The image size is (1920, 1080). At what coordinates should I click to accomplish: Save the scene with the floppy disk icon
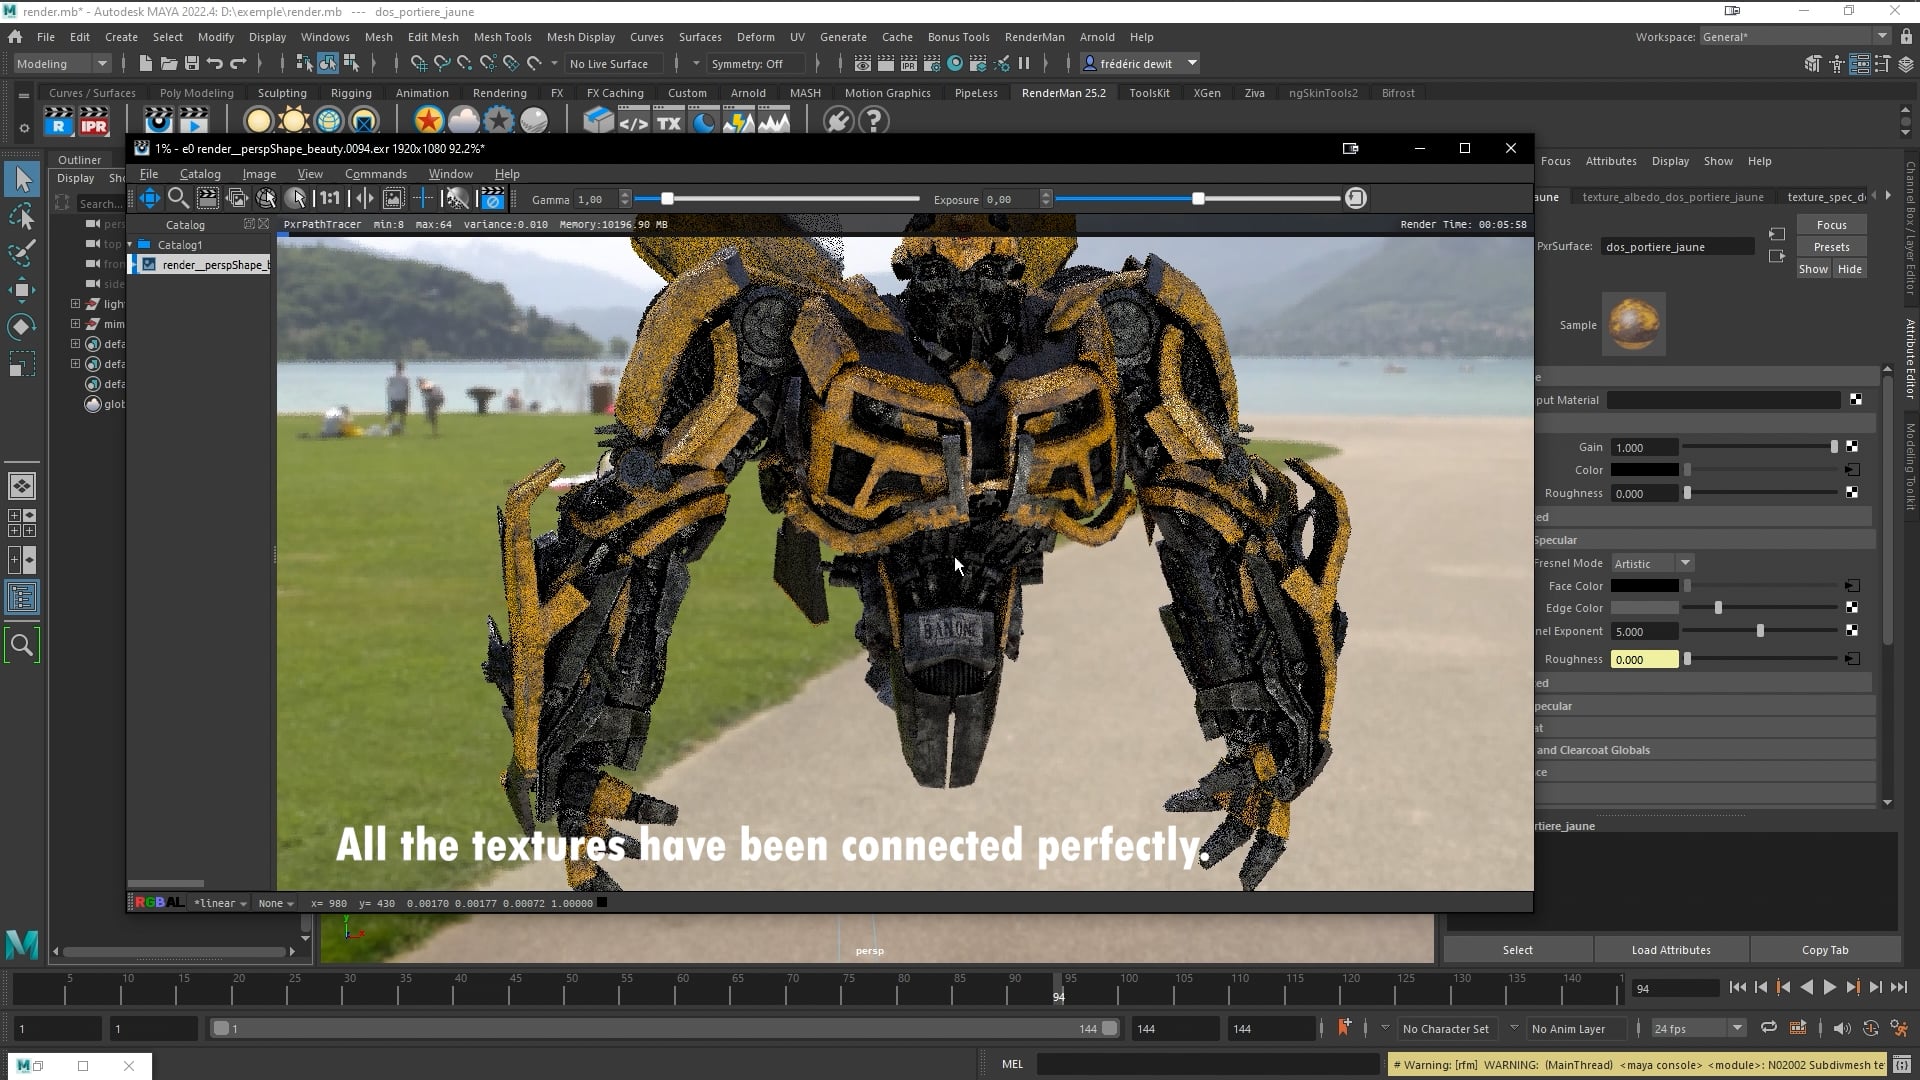191,63
